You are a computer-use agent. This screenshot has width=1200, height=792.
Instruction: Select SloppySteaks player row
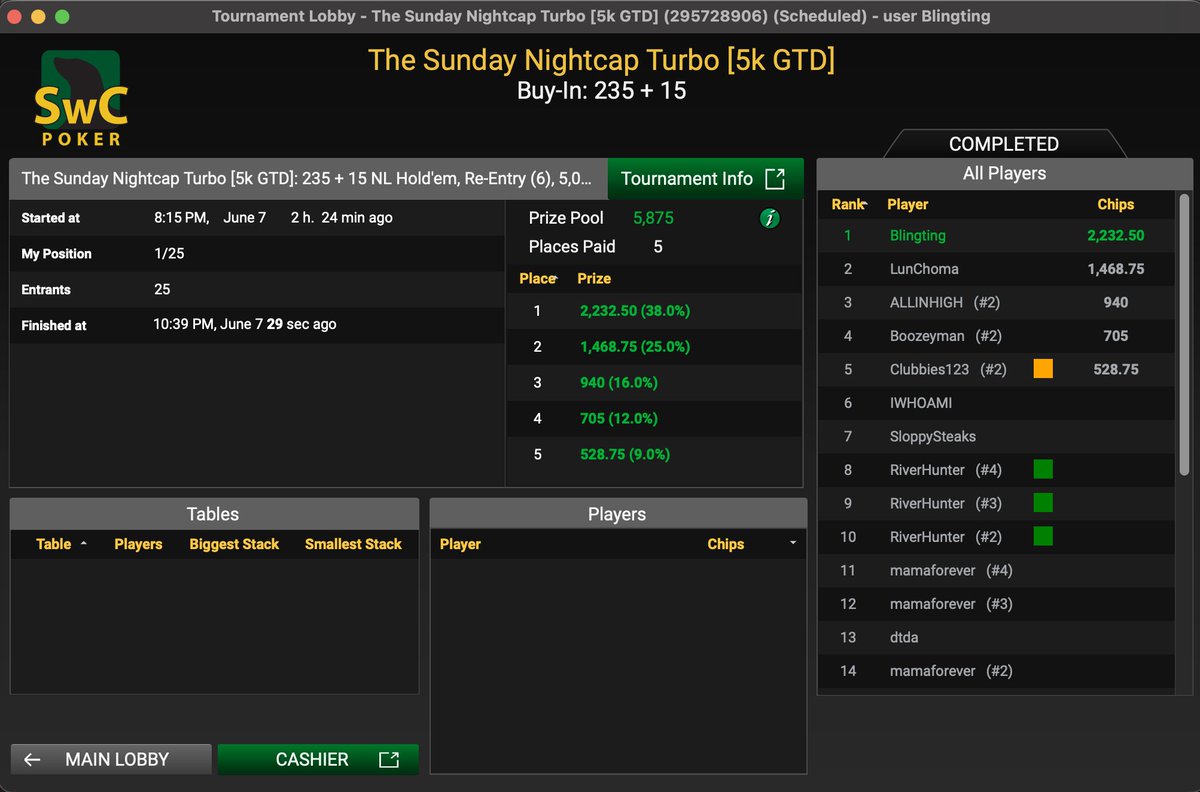[x=996, y=436]
